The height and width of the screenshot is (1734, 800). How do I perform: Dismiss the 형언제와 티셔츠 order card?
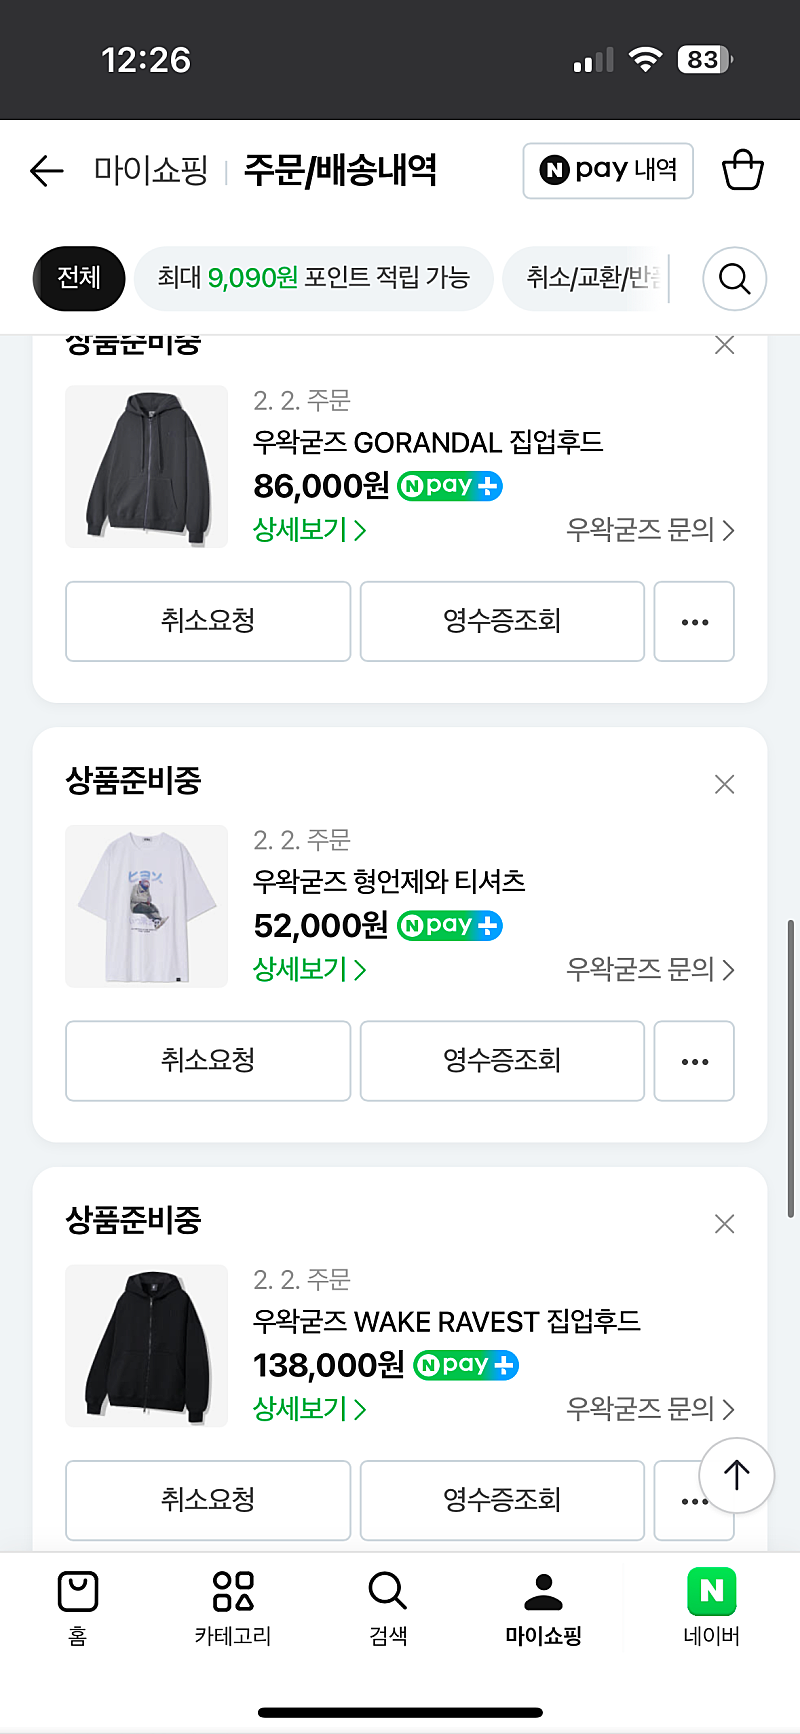[725, 784]
